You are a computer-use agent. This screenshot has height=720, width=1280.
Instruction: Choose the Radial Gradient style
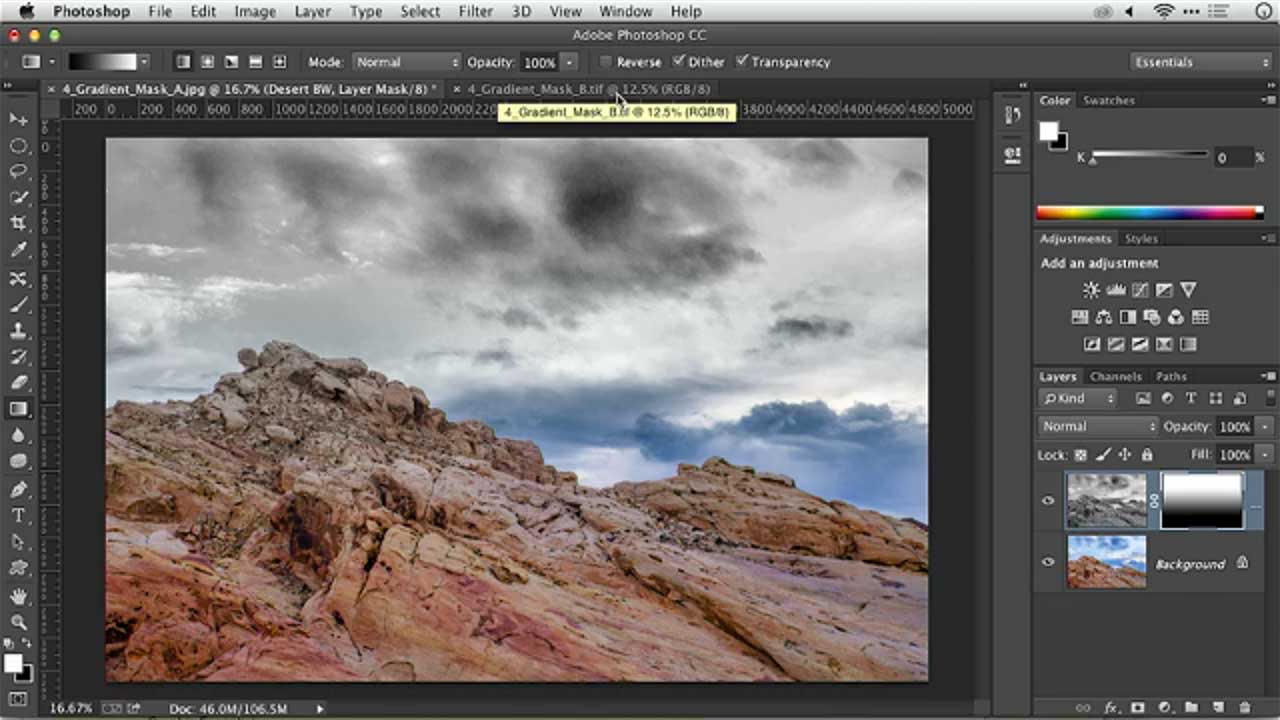pyautogui.click(x=207, y=62)
